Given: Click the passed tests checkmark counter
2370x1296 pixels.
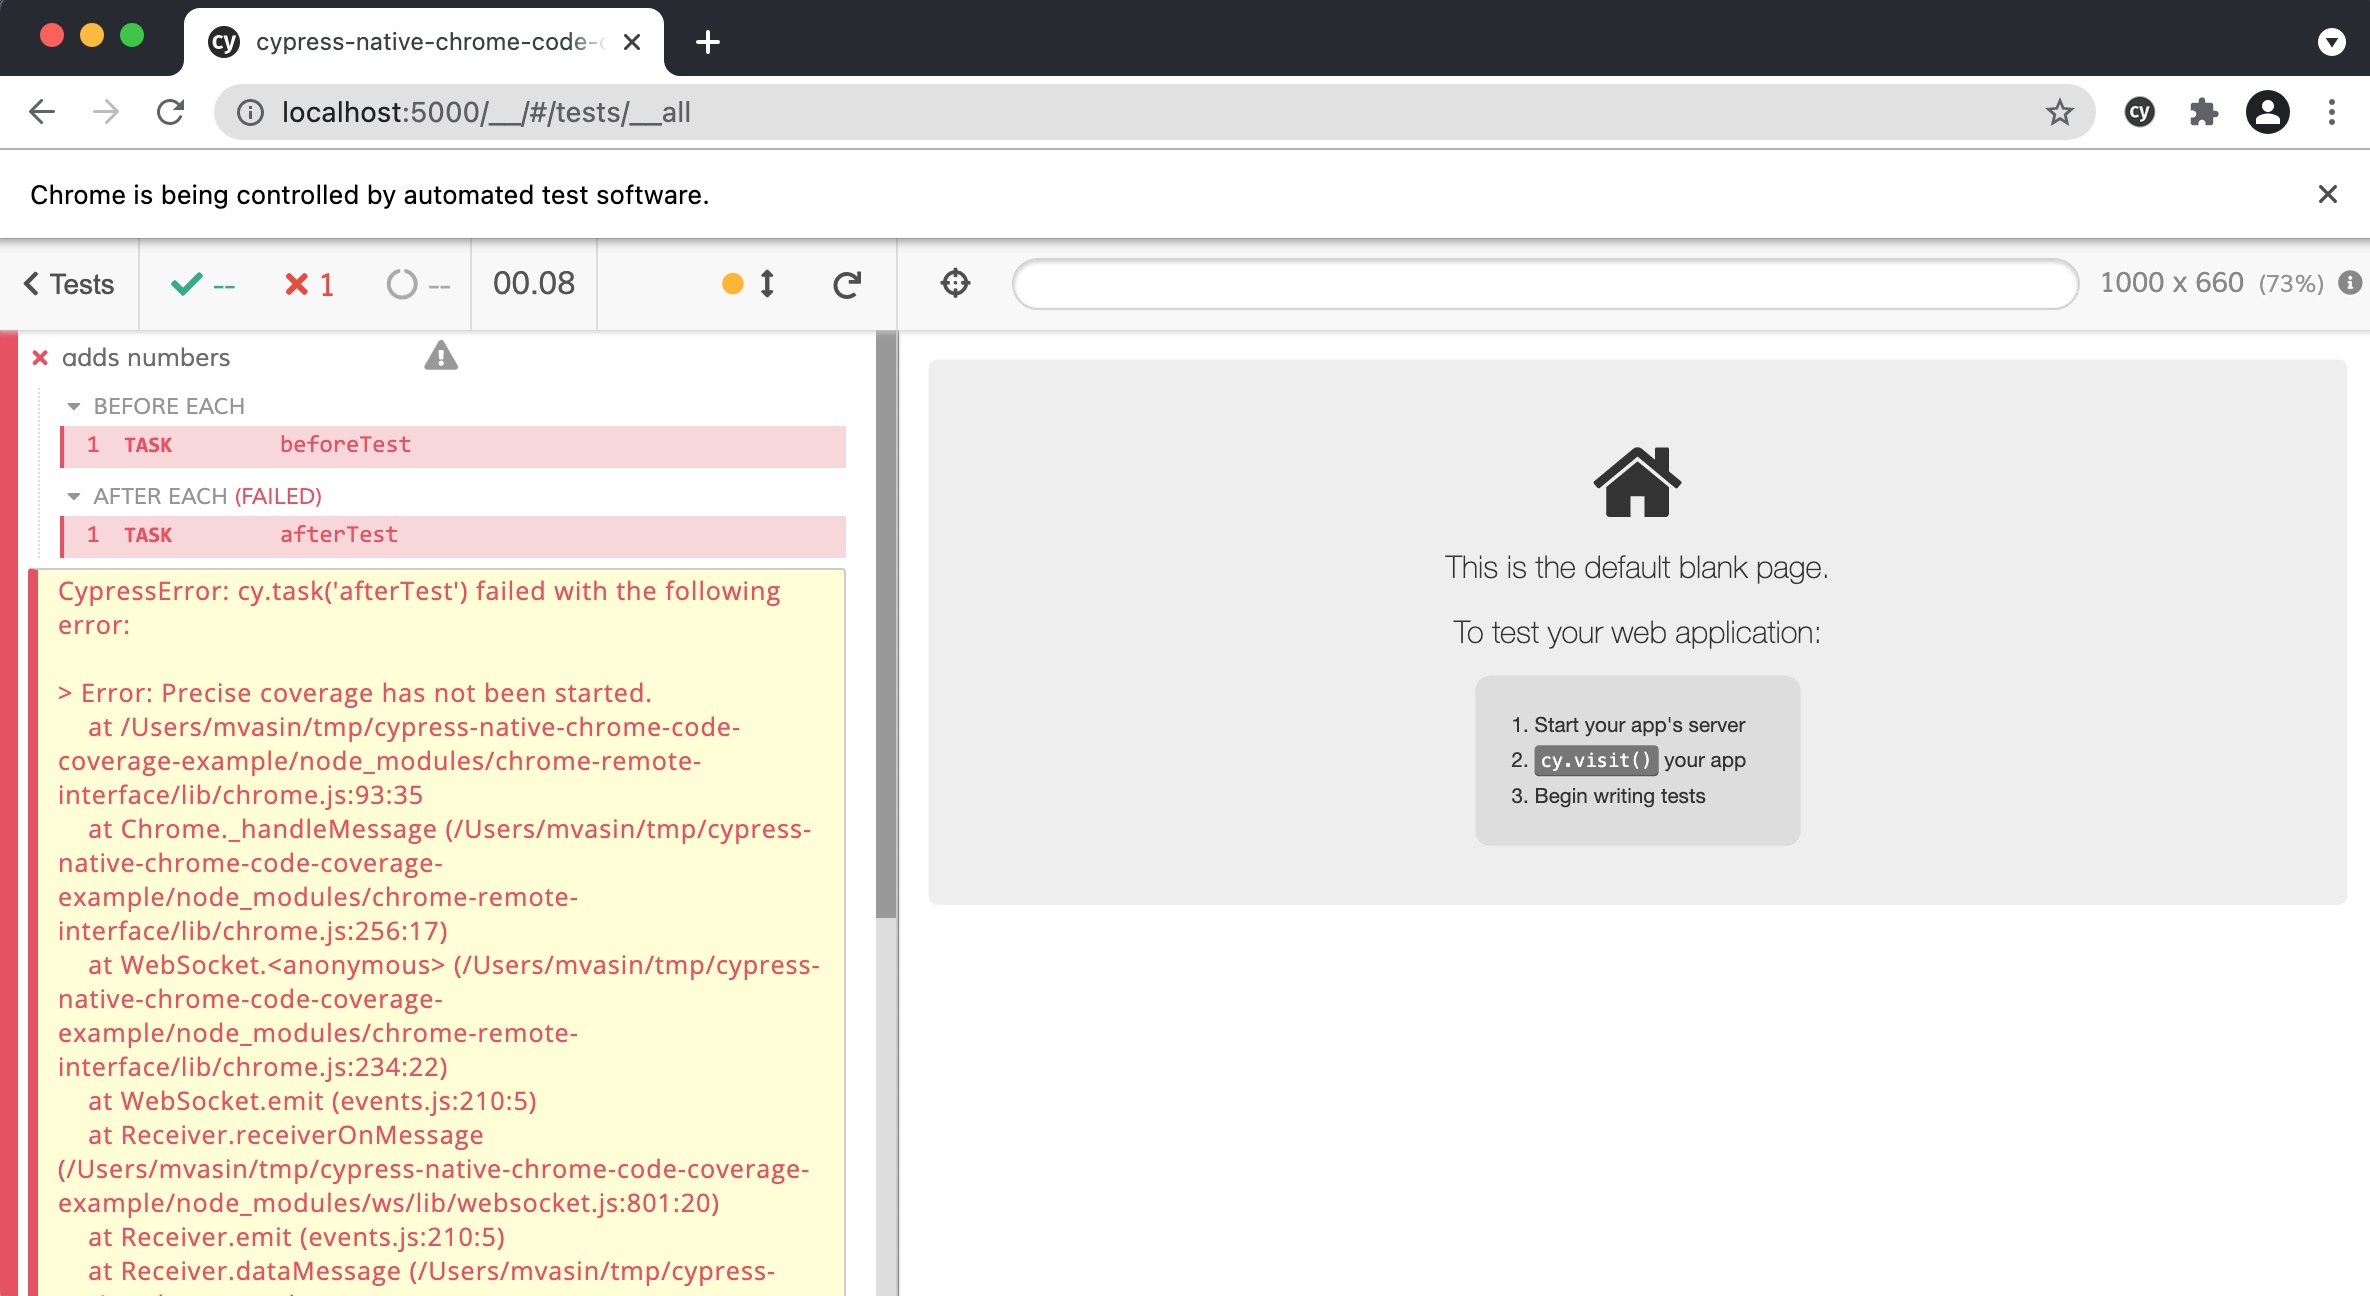Looking at the screenshot, I should [x=203, y=284].
